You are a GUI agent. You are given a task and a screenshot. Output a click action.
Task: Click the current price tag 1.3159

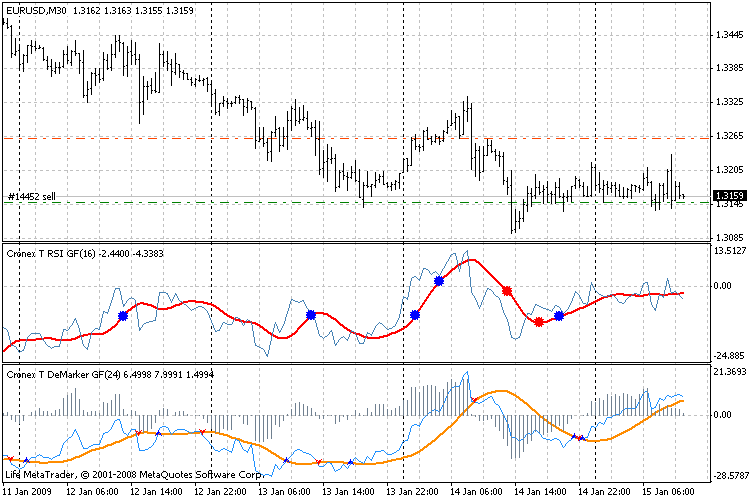[x=727, y=196]
